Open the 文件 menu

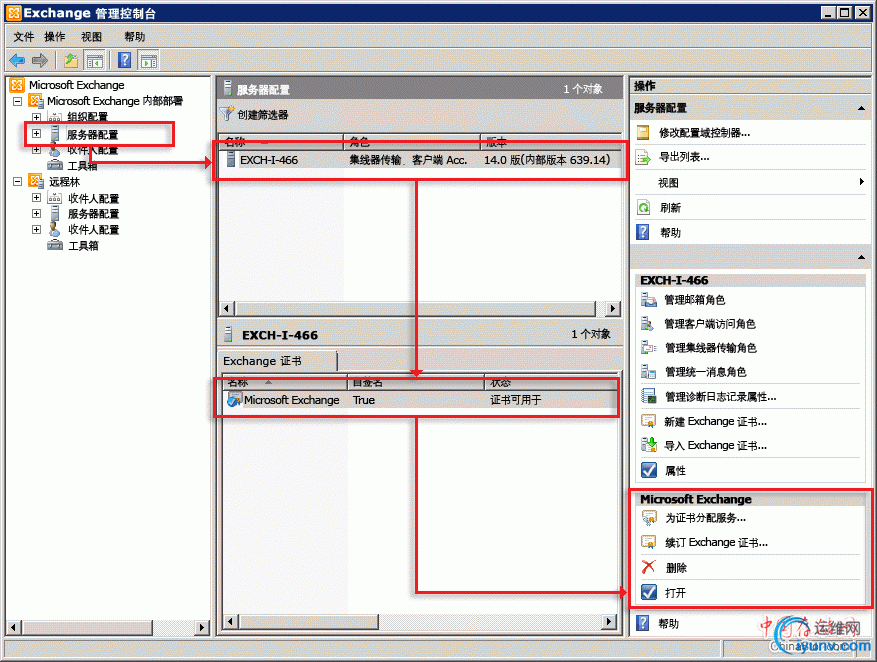coord(24,37)
